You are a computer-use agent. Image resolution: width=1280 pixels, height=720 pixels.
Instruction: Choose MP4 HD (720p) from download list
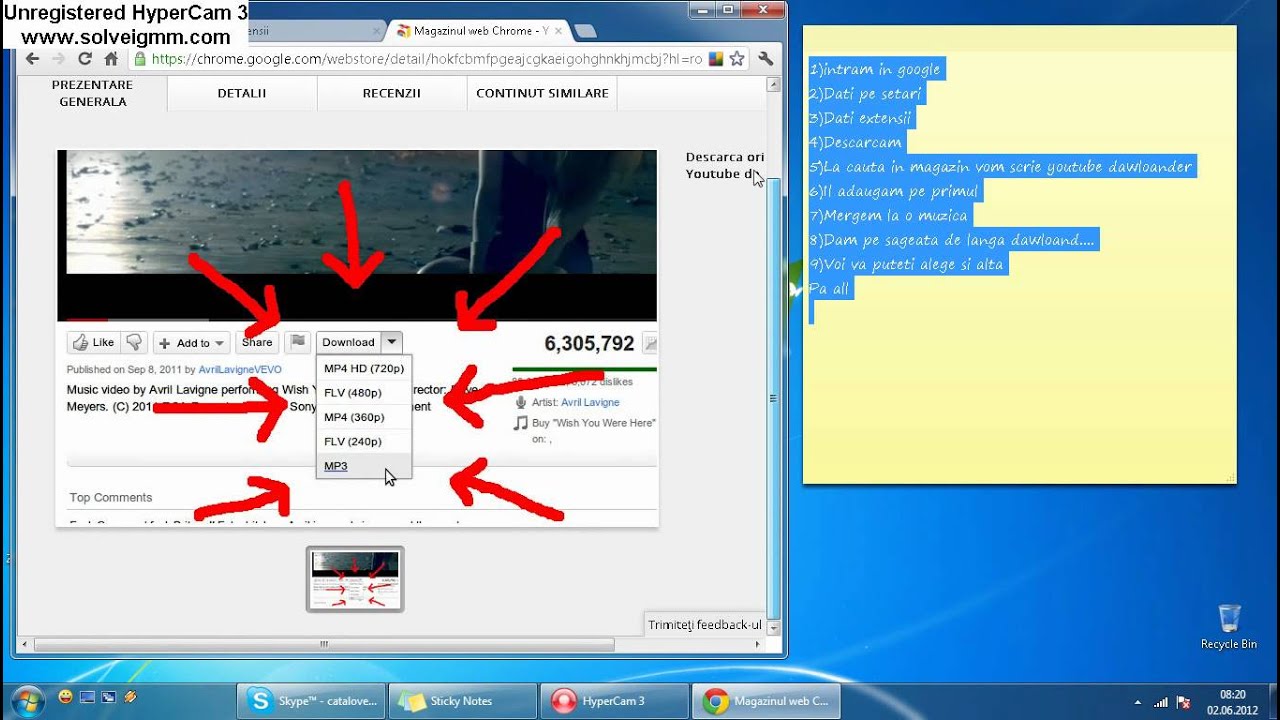click(364, 369)
